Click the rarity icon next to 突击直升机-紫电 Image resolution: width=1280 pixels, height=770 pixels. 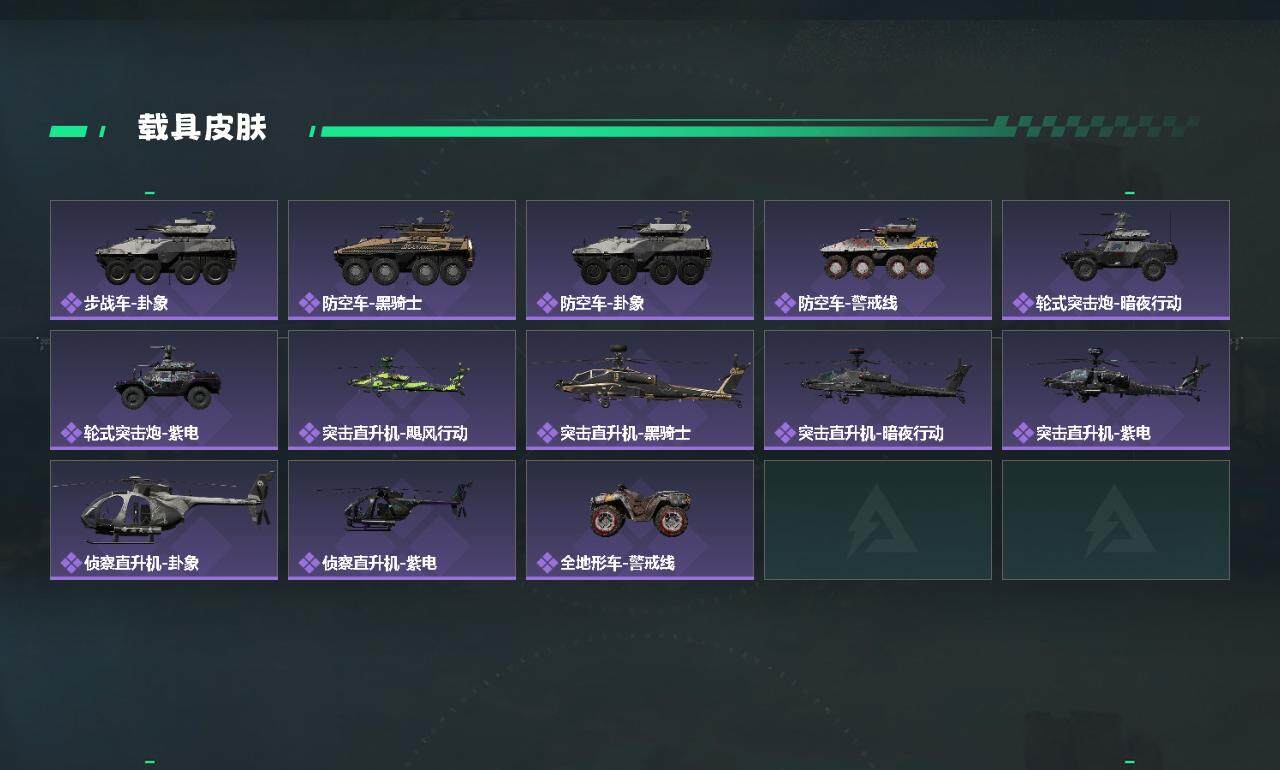[1023, 433]
